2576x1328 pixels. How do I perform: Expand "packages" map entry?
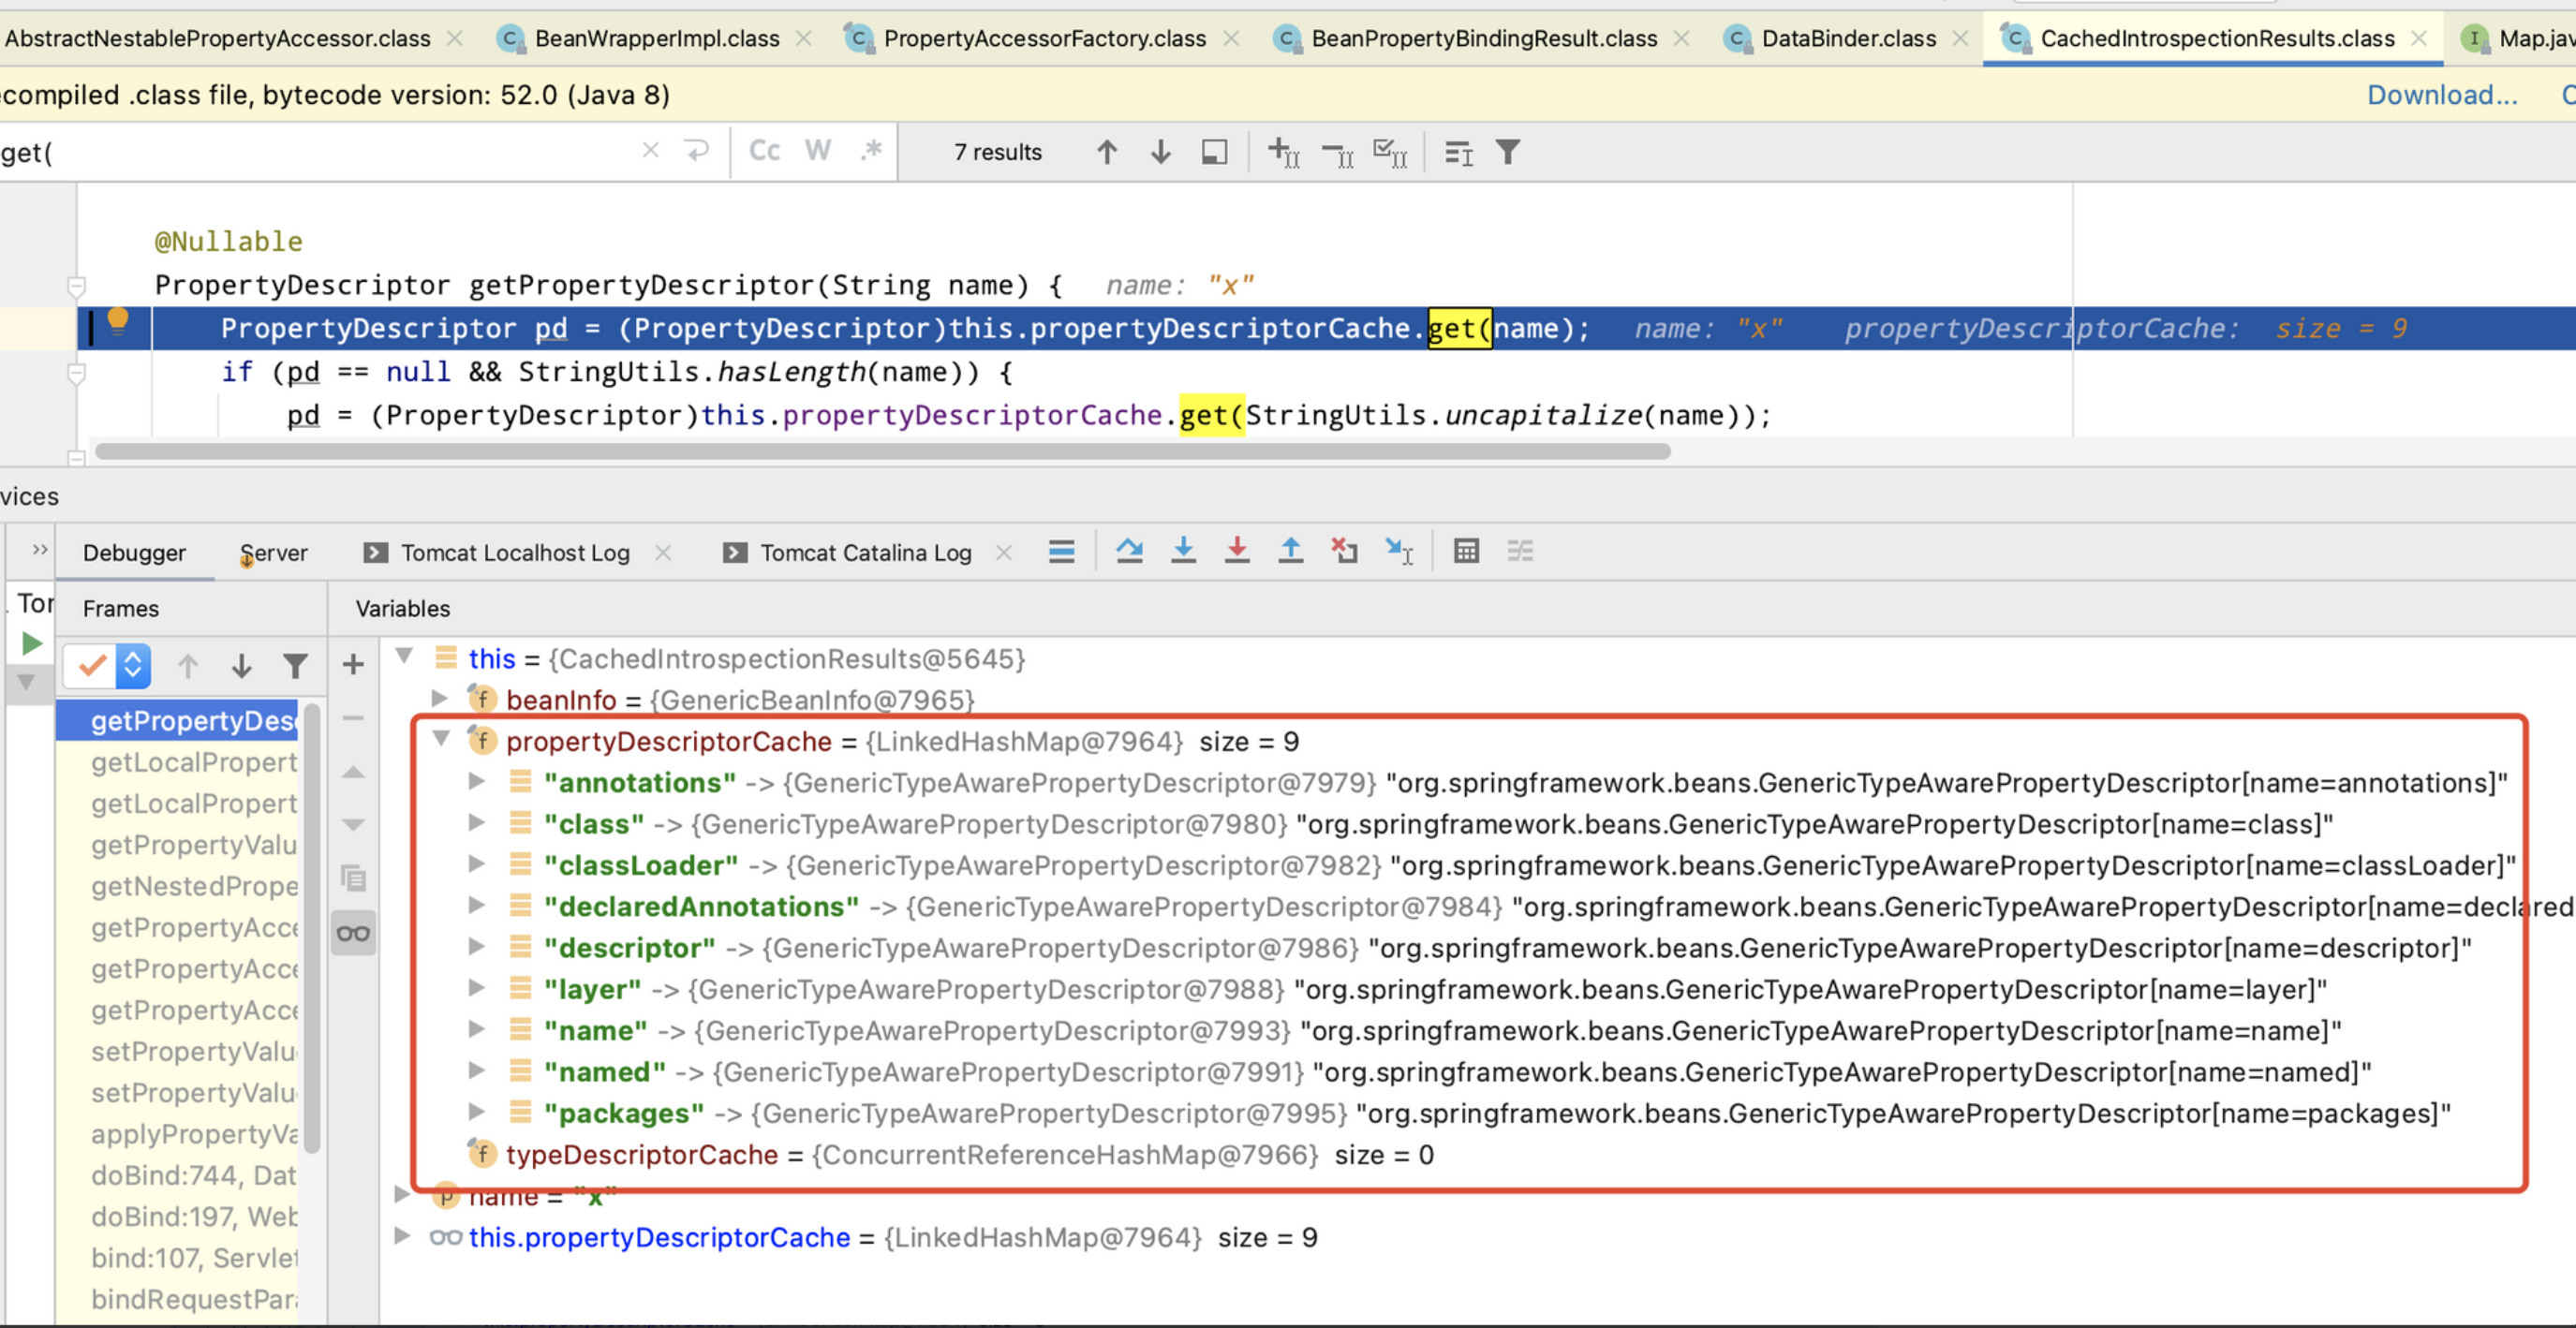coord(478,1111)
